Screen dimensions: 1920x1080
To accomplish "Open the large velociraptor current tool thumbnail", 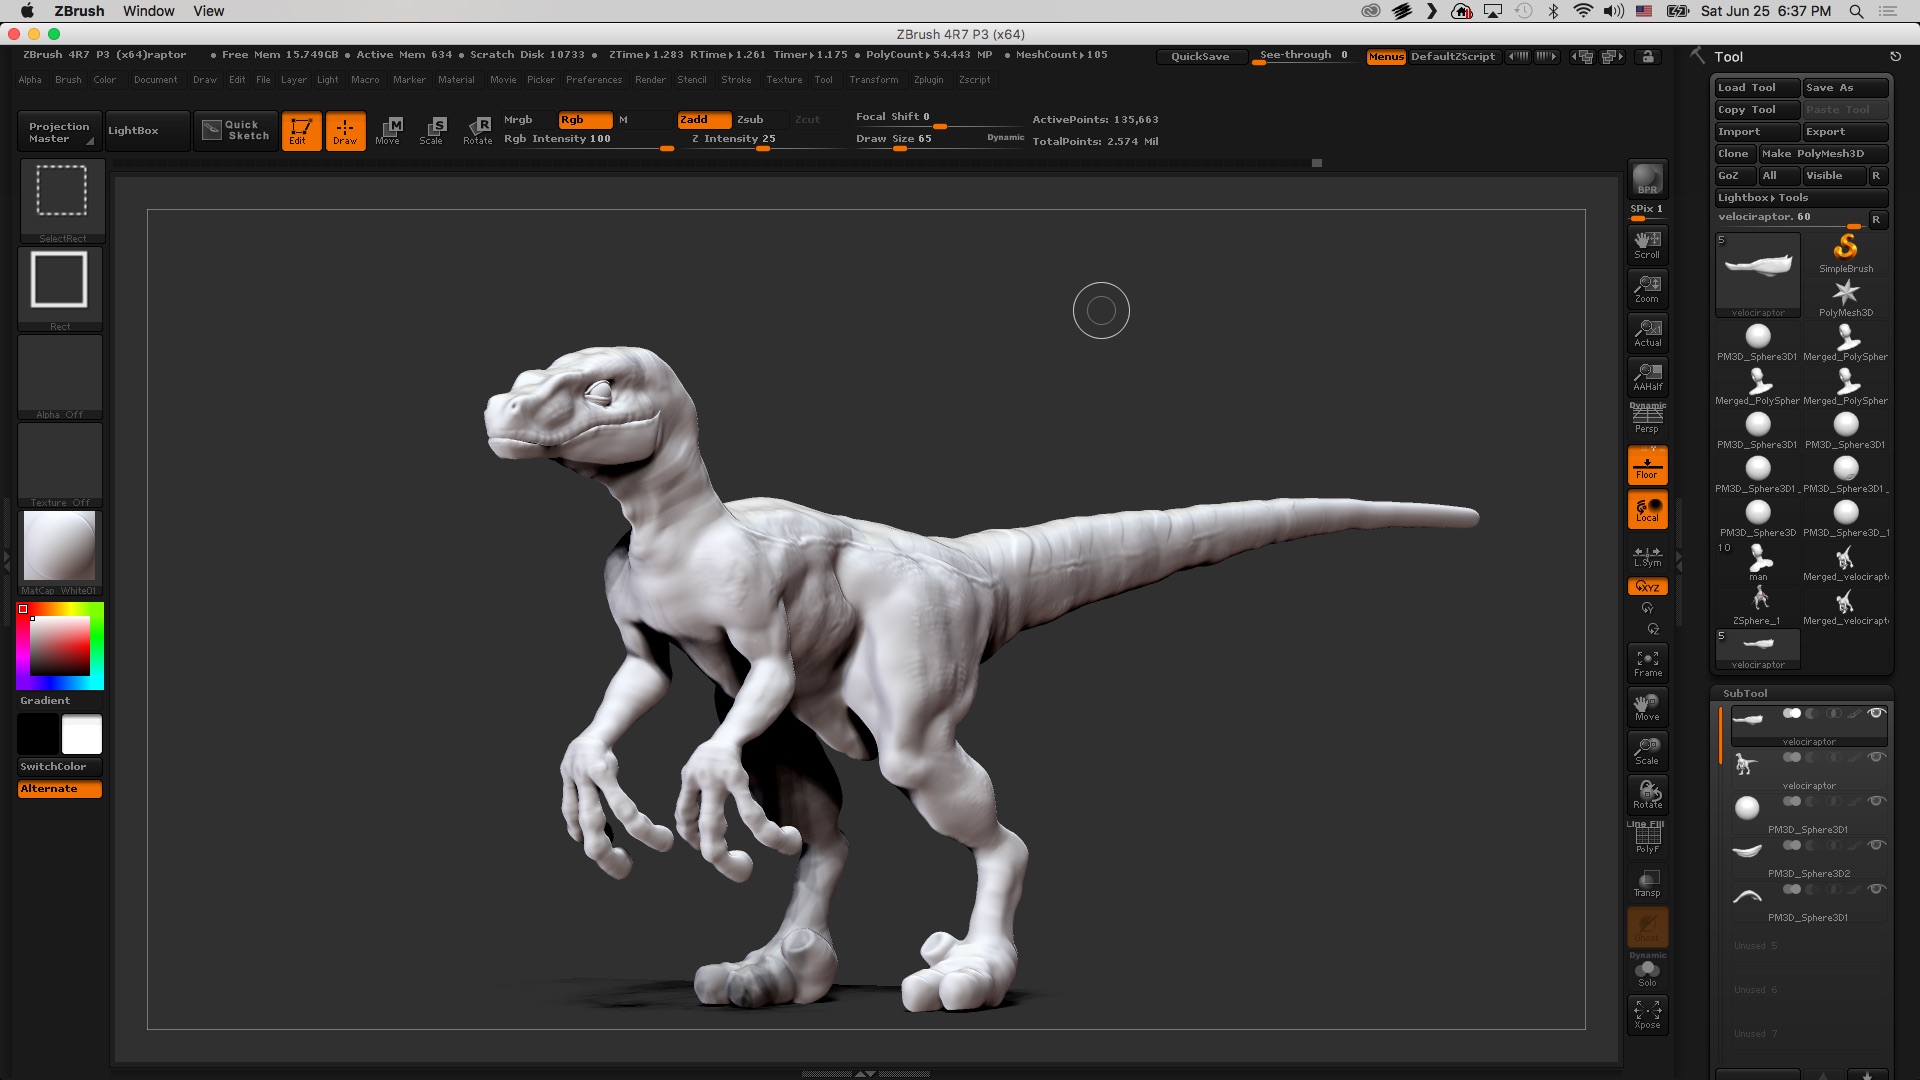I will [x=1758, y=275].
